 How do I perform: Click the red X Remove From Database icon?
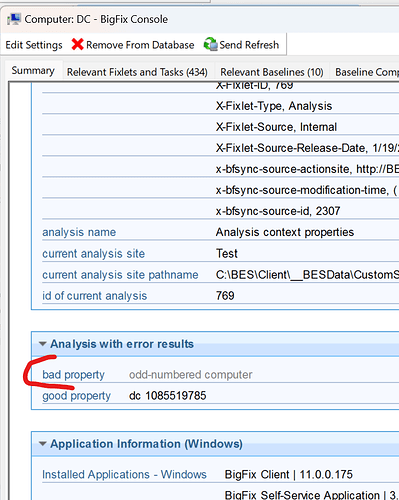coord(77,44)
